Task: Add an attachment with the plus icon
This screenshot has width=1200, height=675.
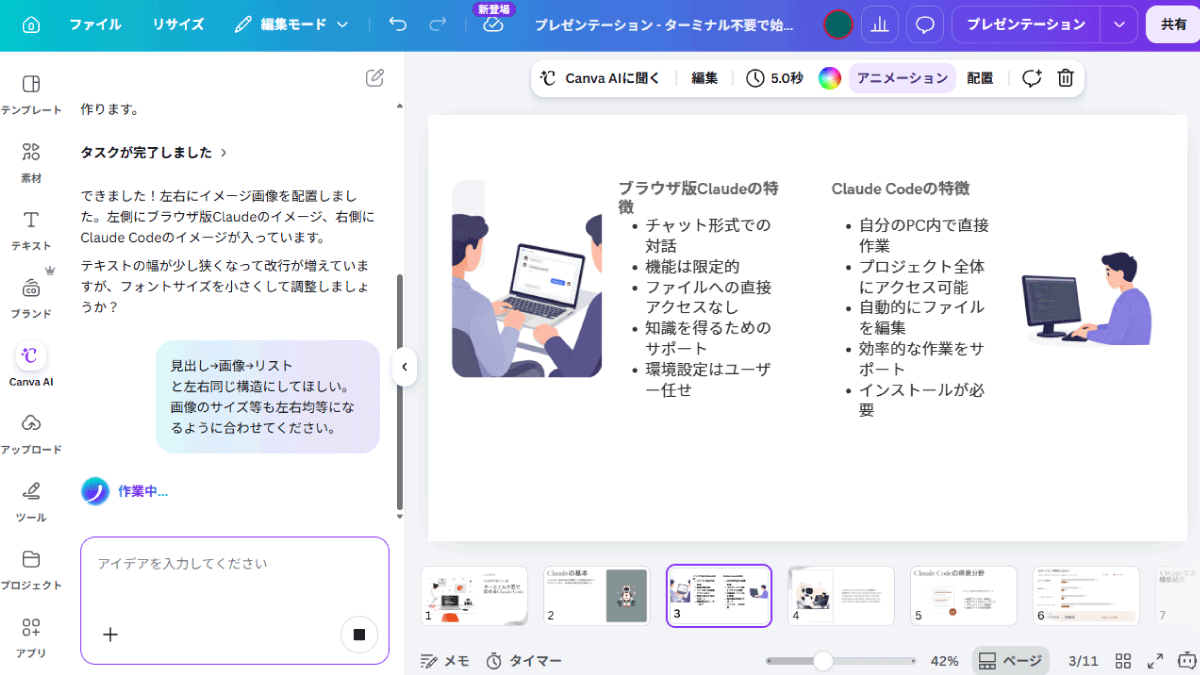Action: tap(111, 634)
